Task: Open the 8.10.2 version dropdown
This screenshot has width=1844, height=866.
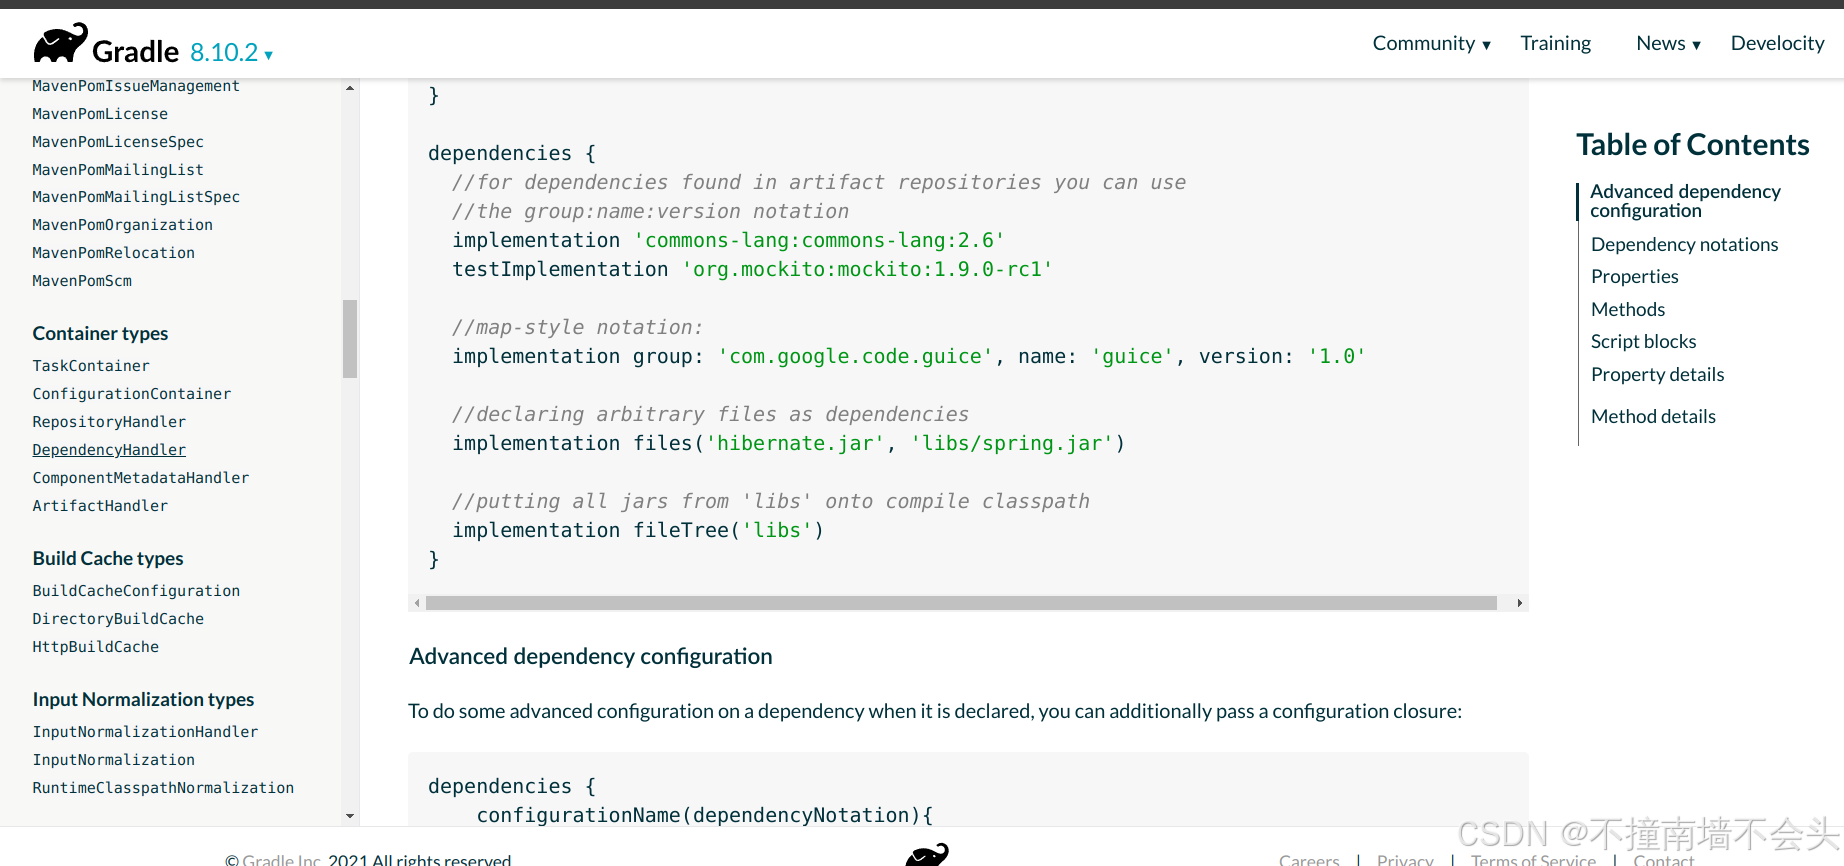Action: [x=231, y=52]
